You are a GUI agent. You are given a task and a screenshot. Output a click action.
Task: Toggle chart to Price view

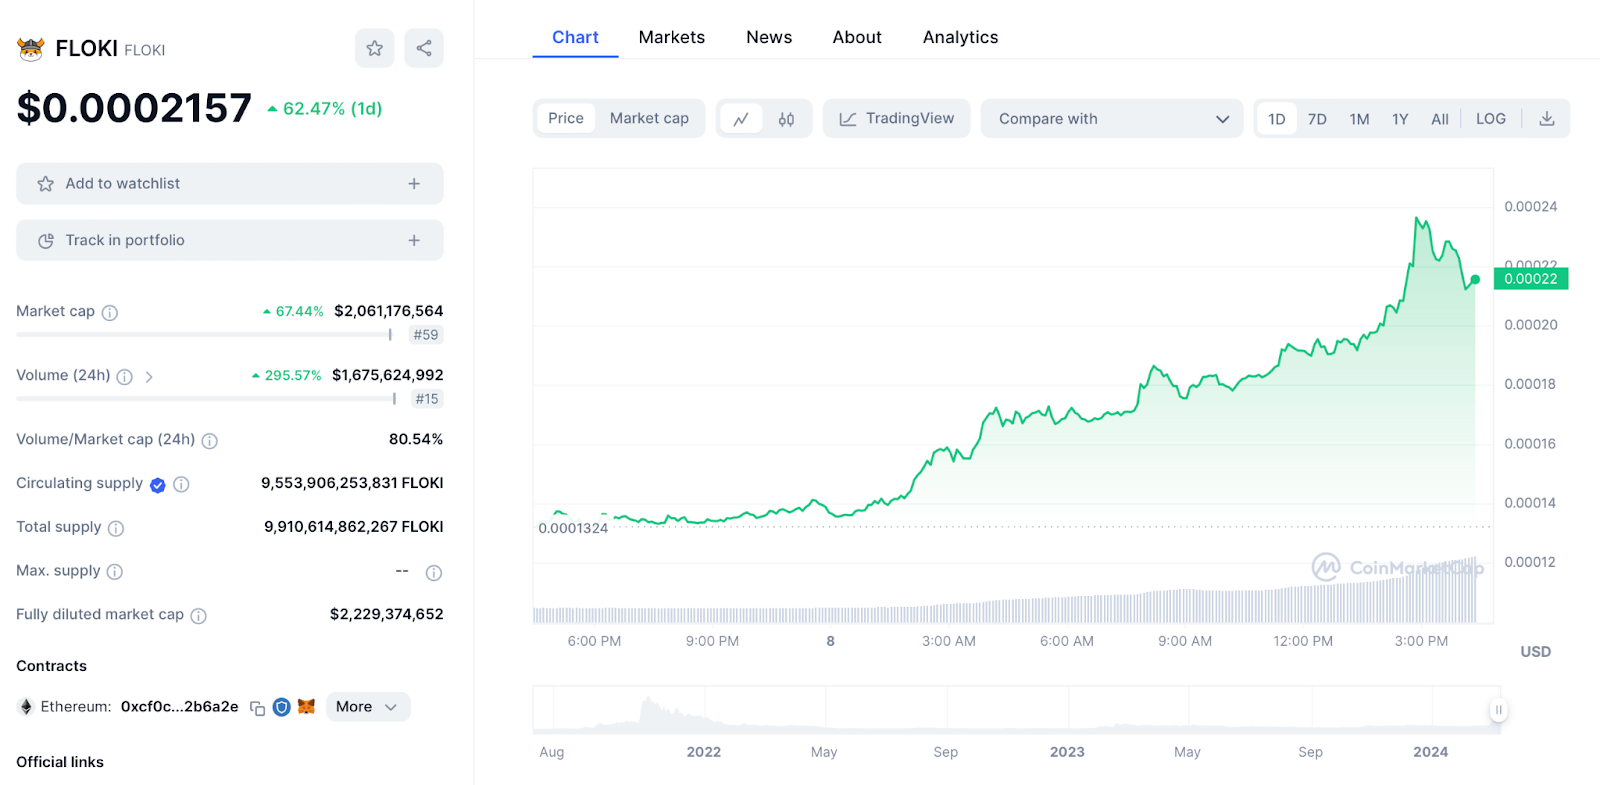click(566, 119)
